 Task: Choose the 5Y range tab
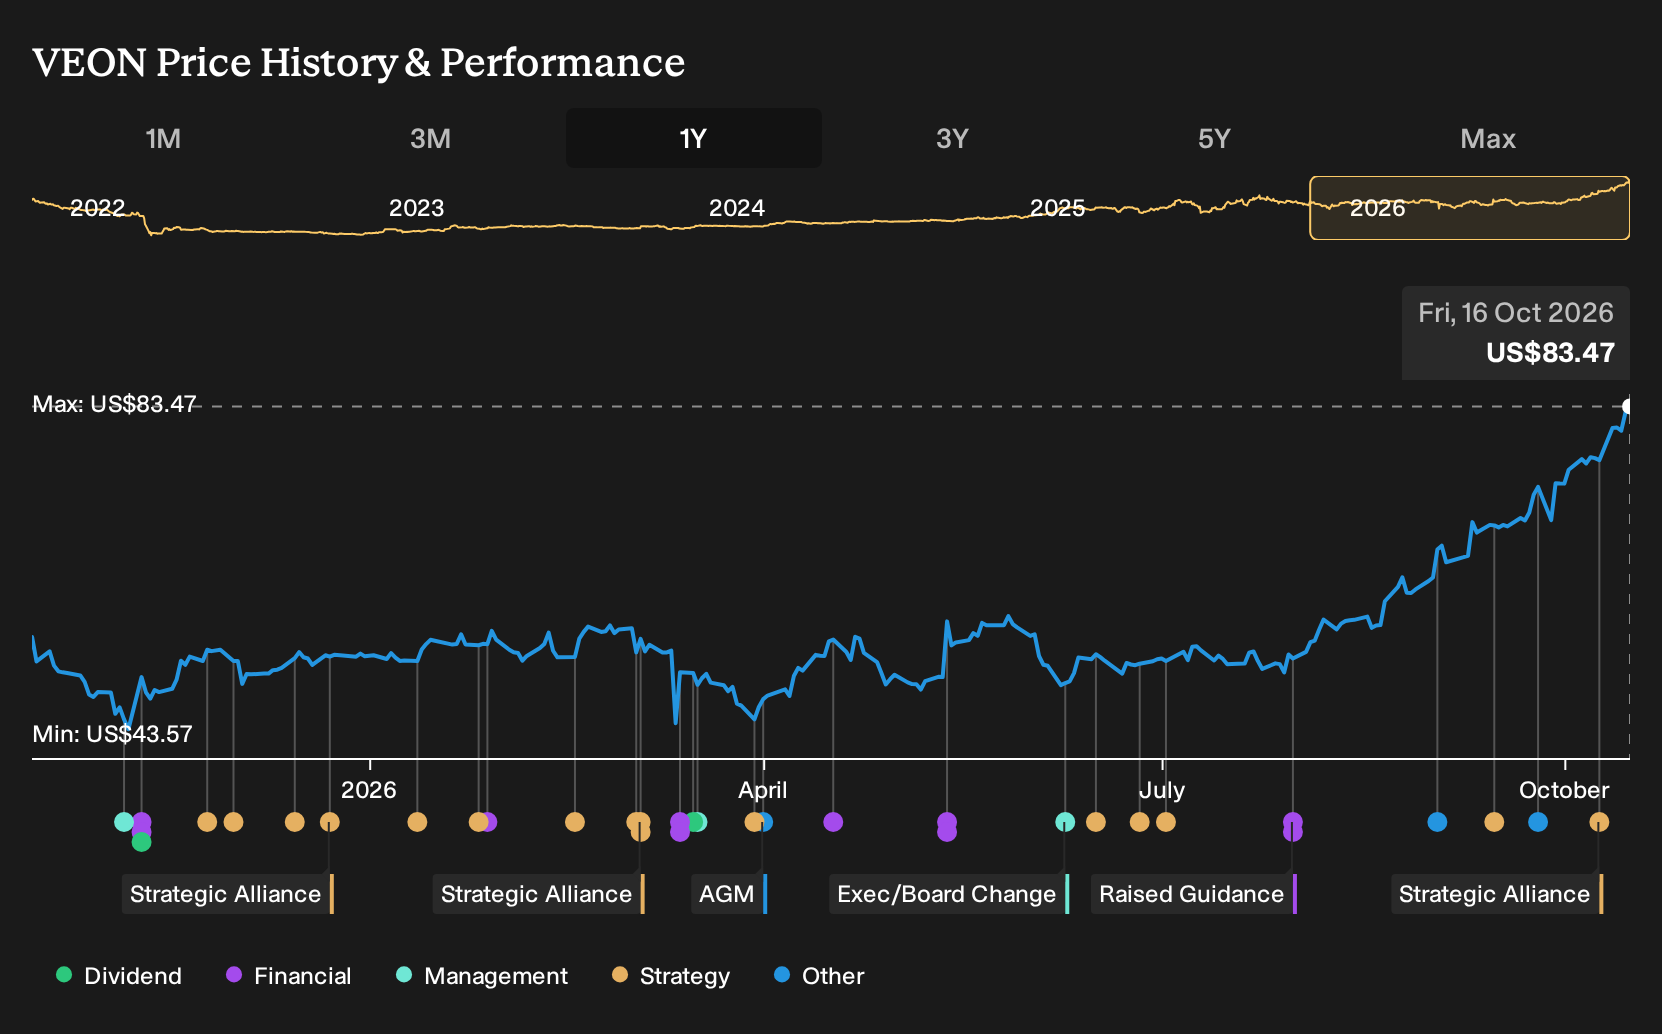click(1214, 138)
